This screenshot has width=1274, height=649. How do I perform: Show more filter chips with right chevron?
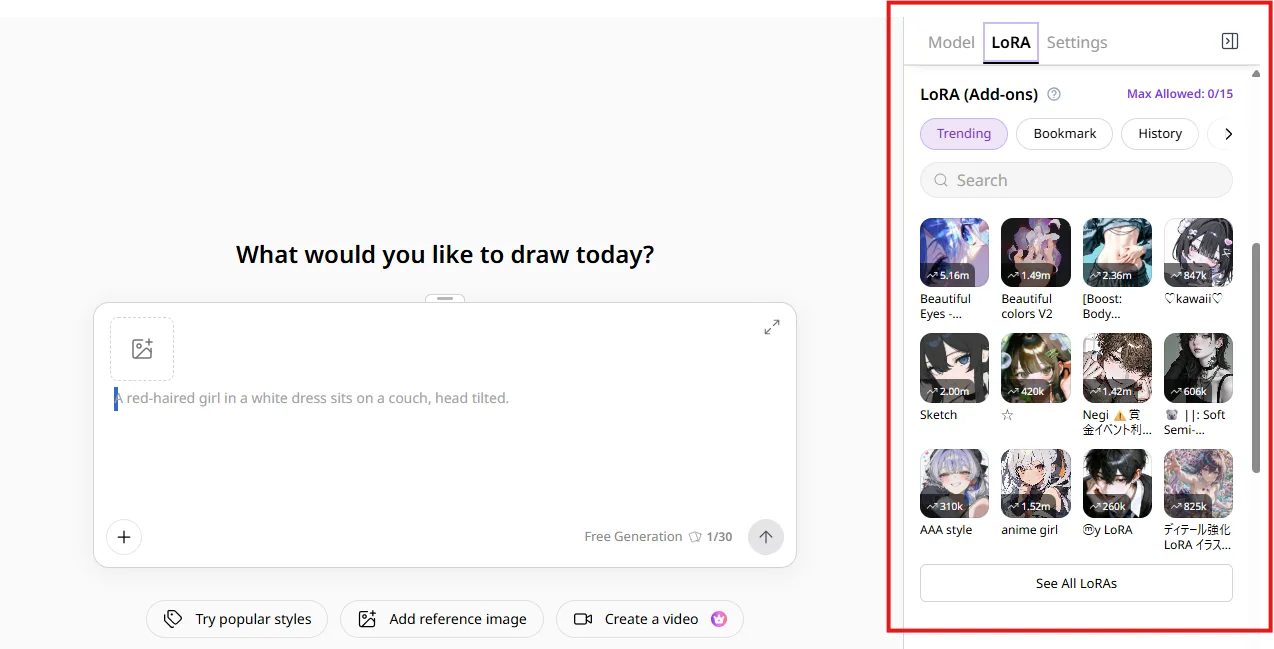click(1228, 133)
